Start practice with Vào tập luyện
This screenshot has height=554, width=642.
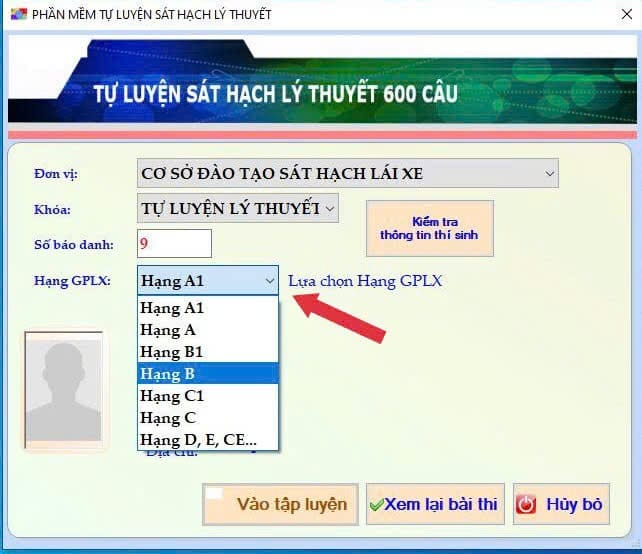pyautogui.click(x=280, y=504)
